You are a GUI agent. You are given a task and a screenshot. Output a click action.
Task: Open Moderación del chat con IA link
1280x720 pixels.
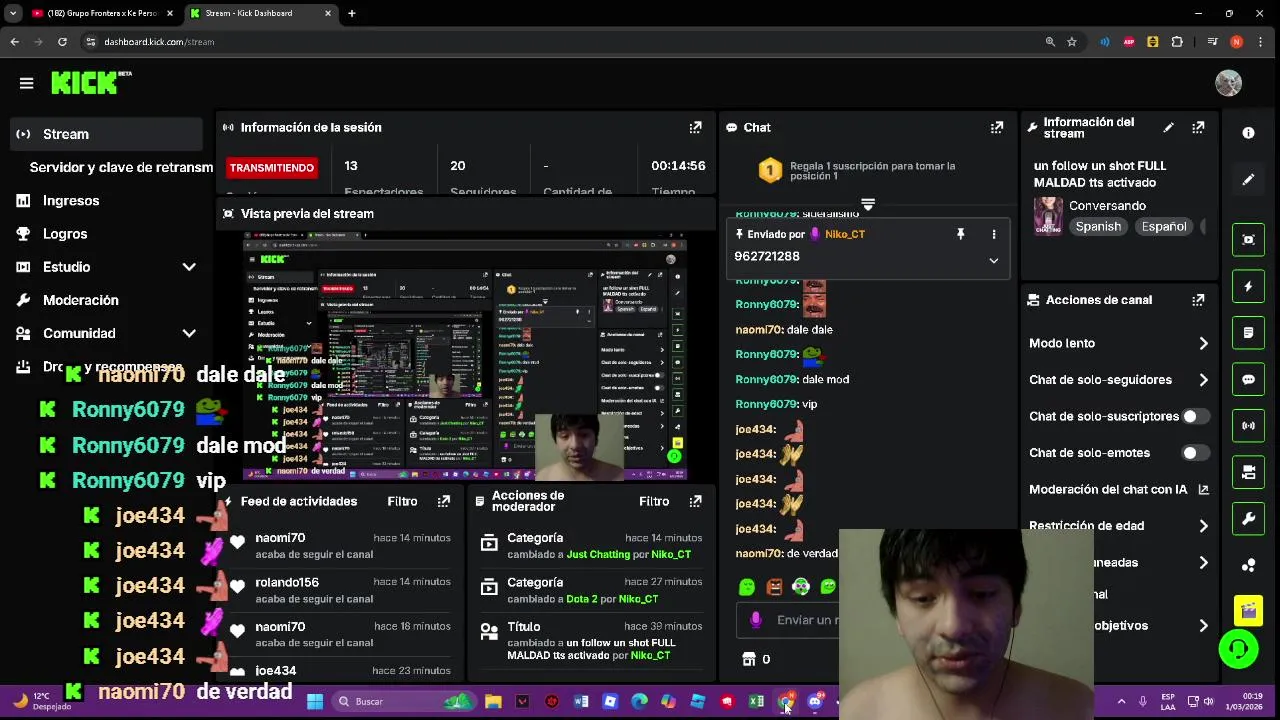point(1119,489)
